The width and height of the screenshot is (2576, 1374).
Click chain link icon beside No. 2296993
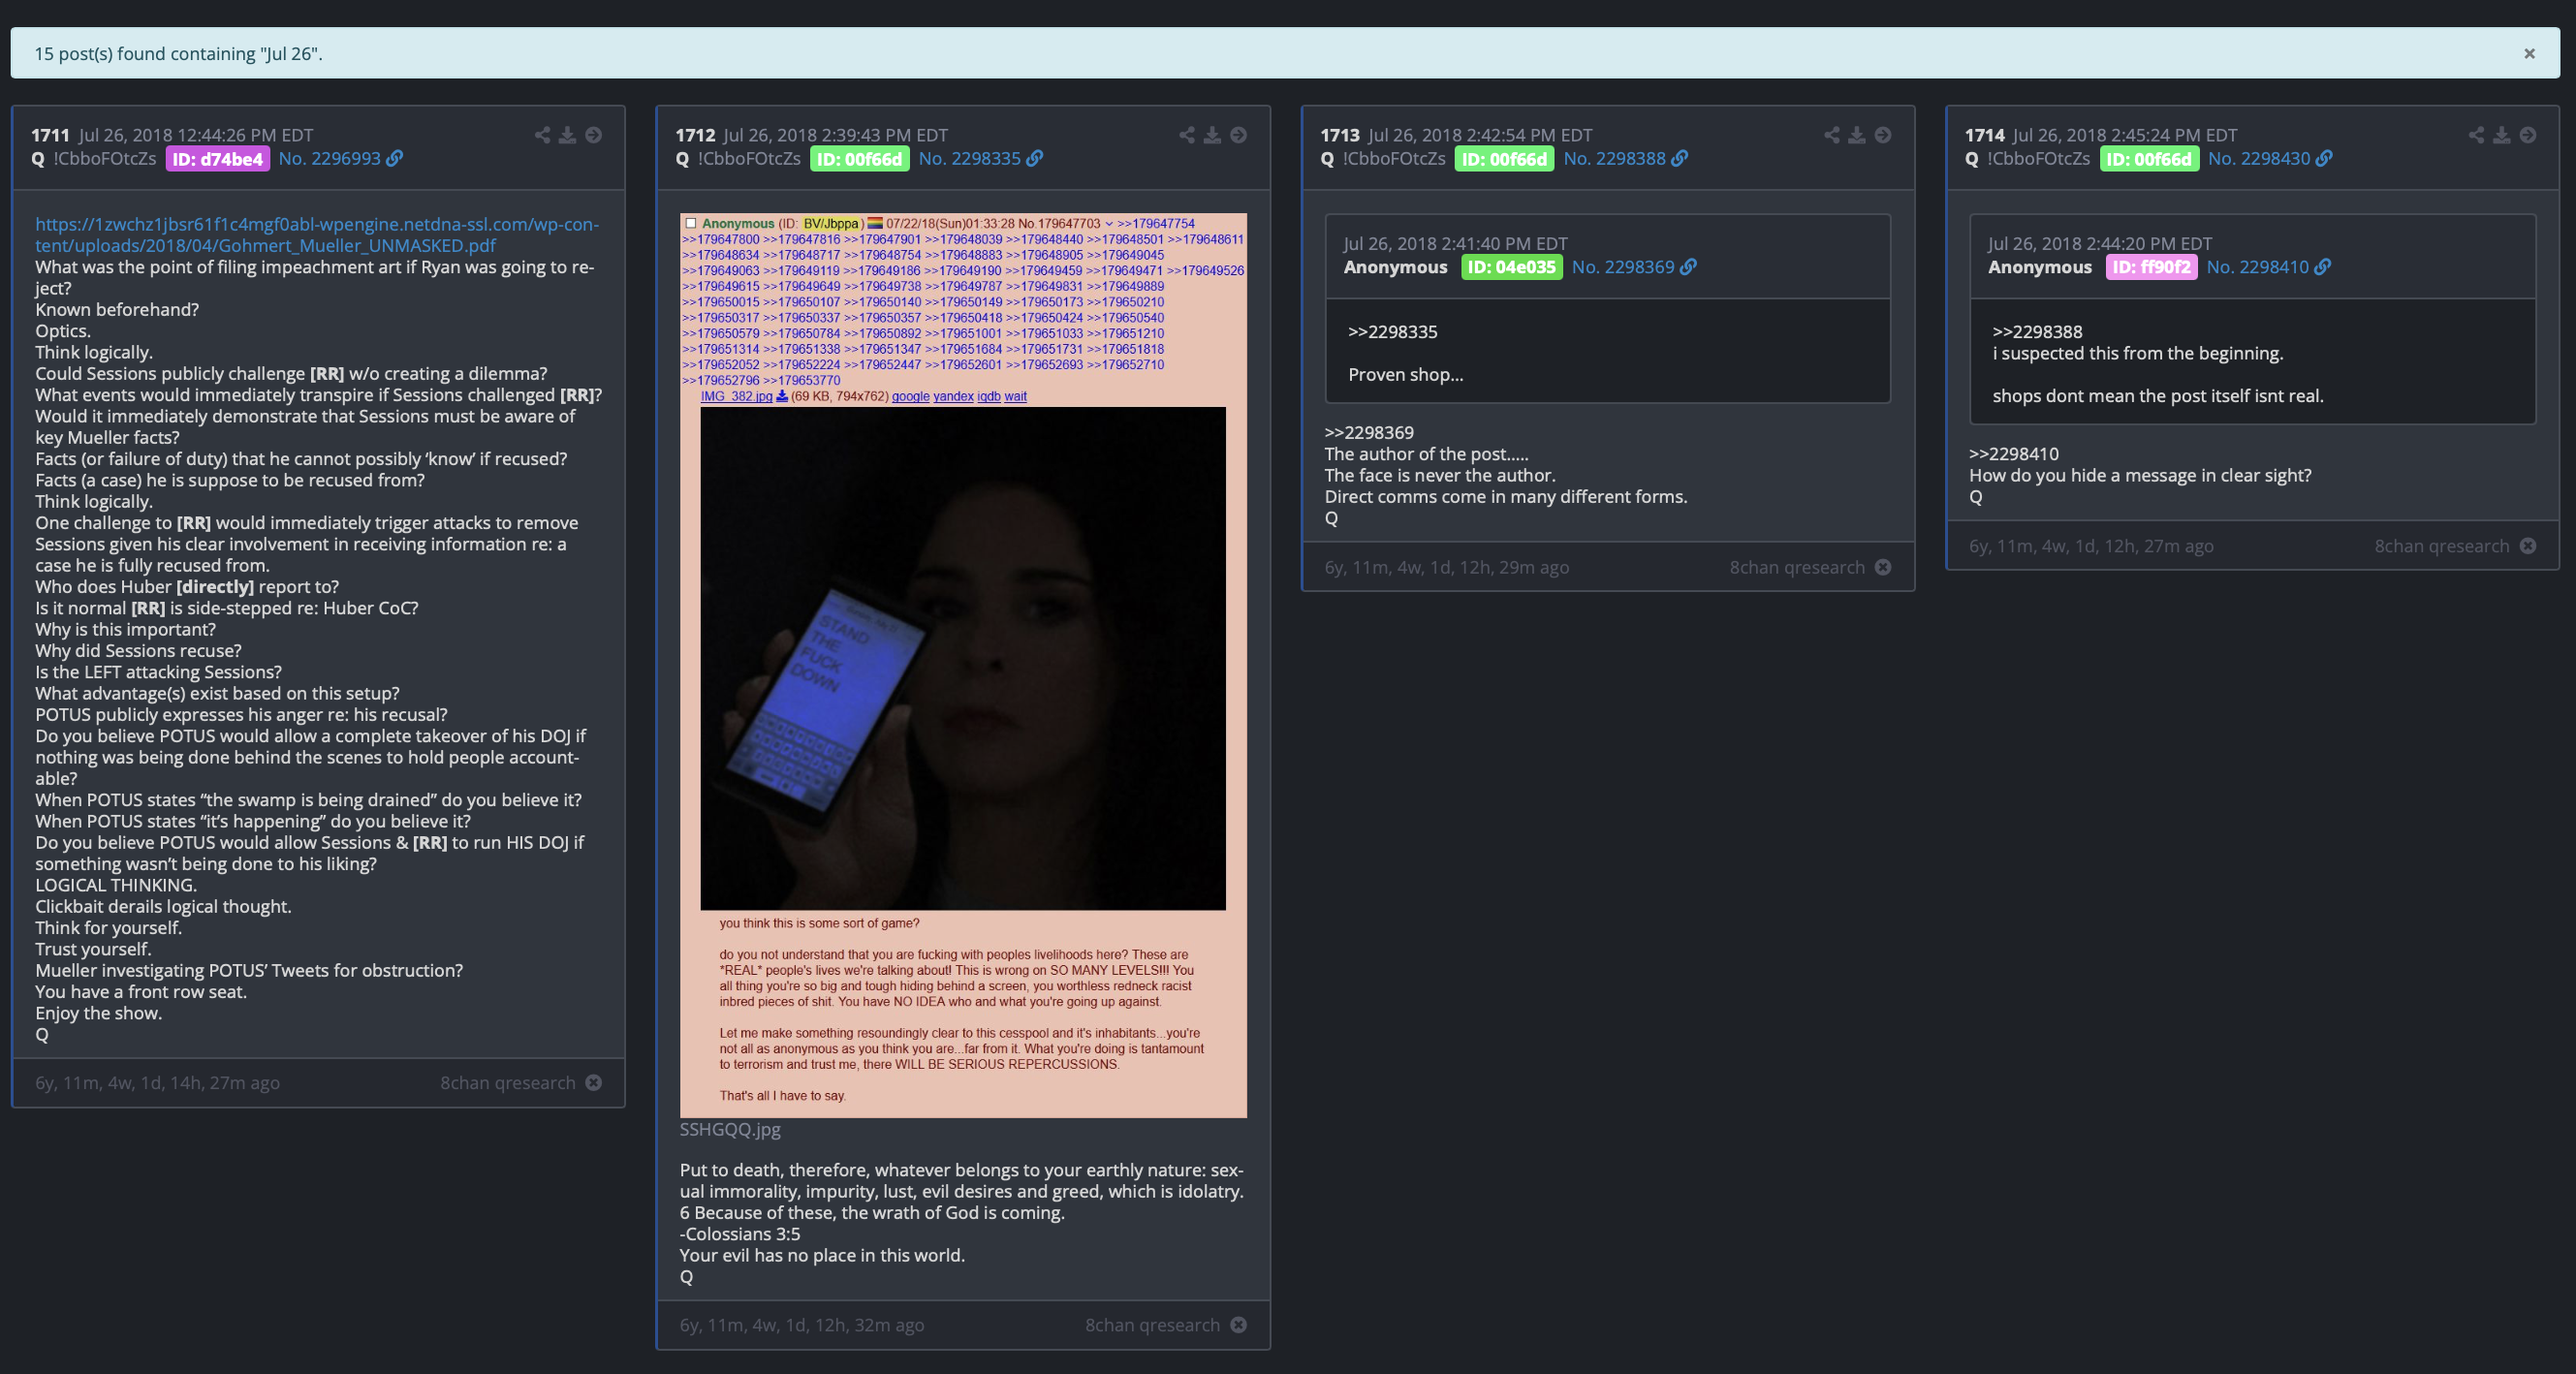tap(395, 158)
